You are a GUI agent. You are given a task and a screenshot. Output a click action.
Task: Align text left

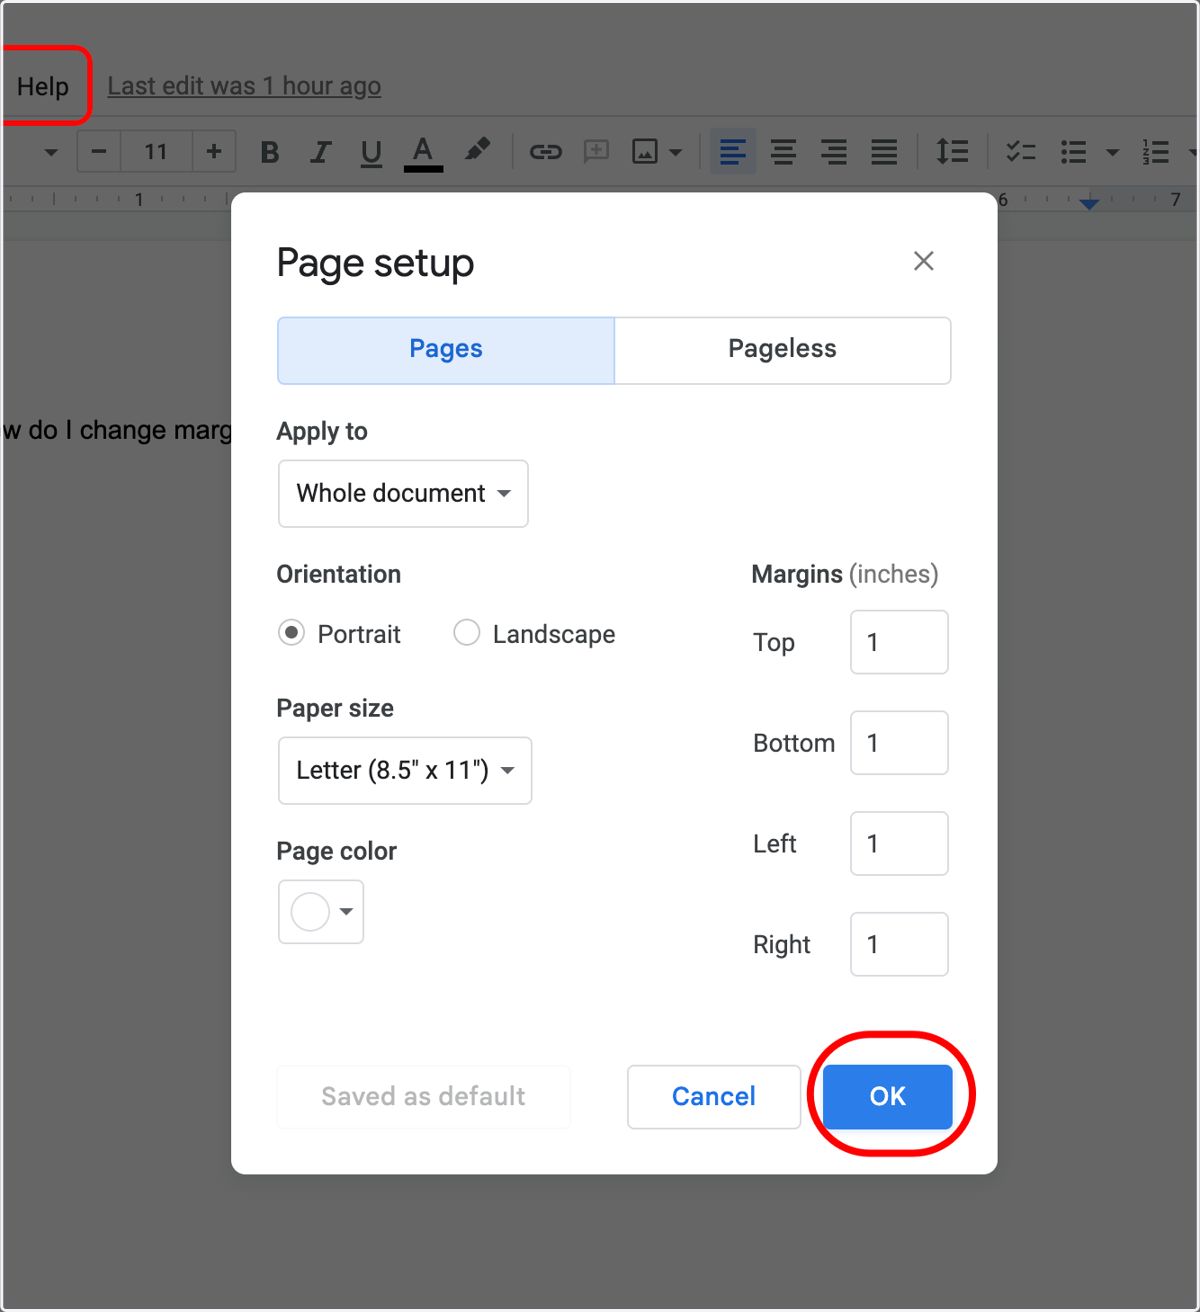click(733, 152)
